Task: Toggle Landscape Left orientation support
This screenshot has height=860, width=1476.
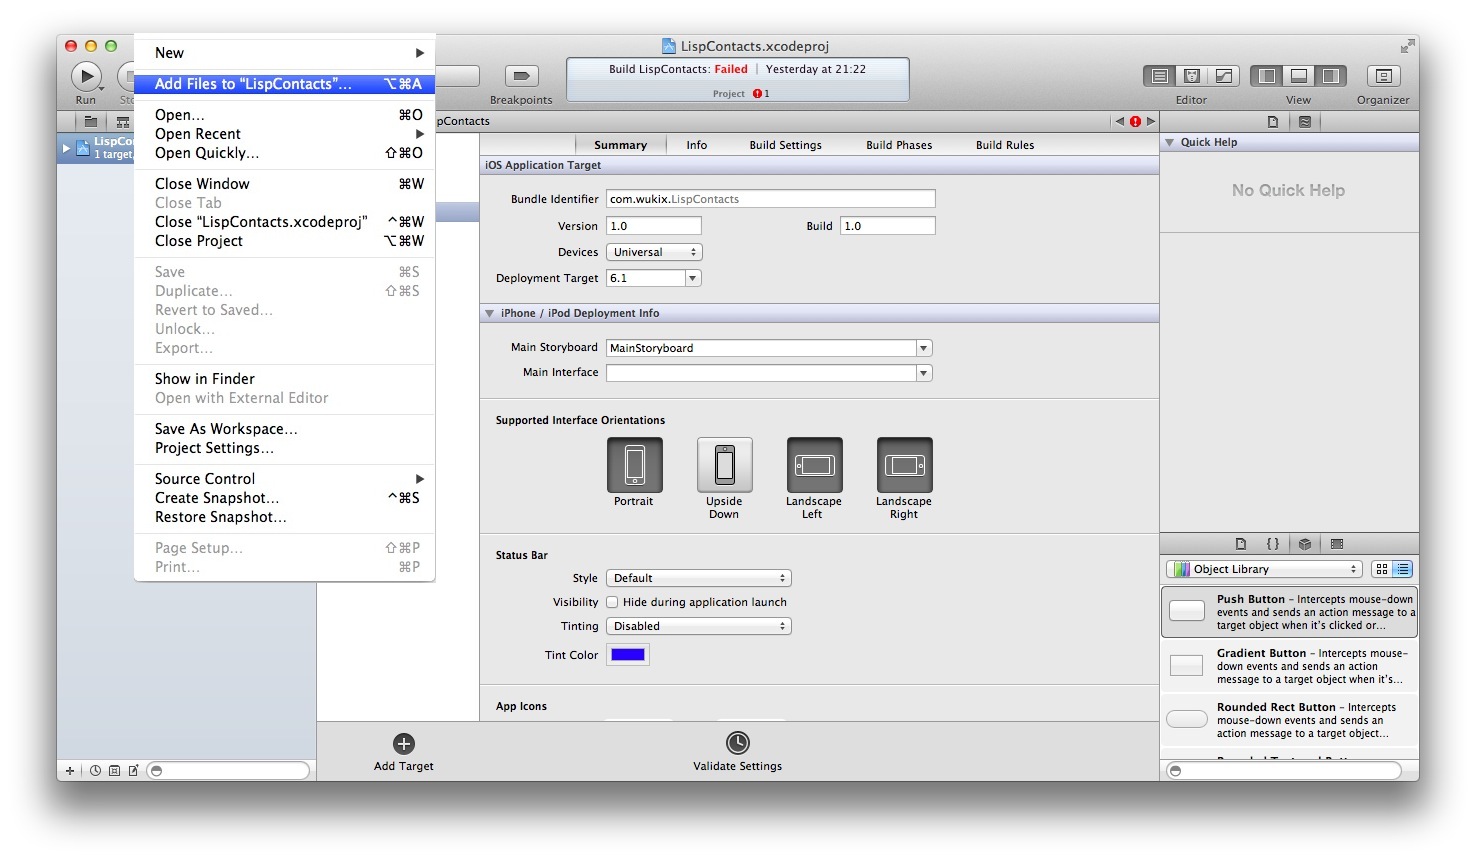Action: [814, 465]
